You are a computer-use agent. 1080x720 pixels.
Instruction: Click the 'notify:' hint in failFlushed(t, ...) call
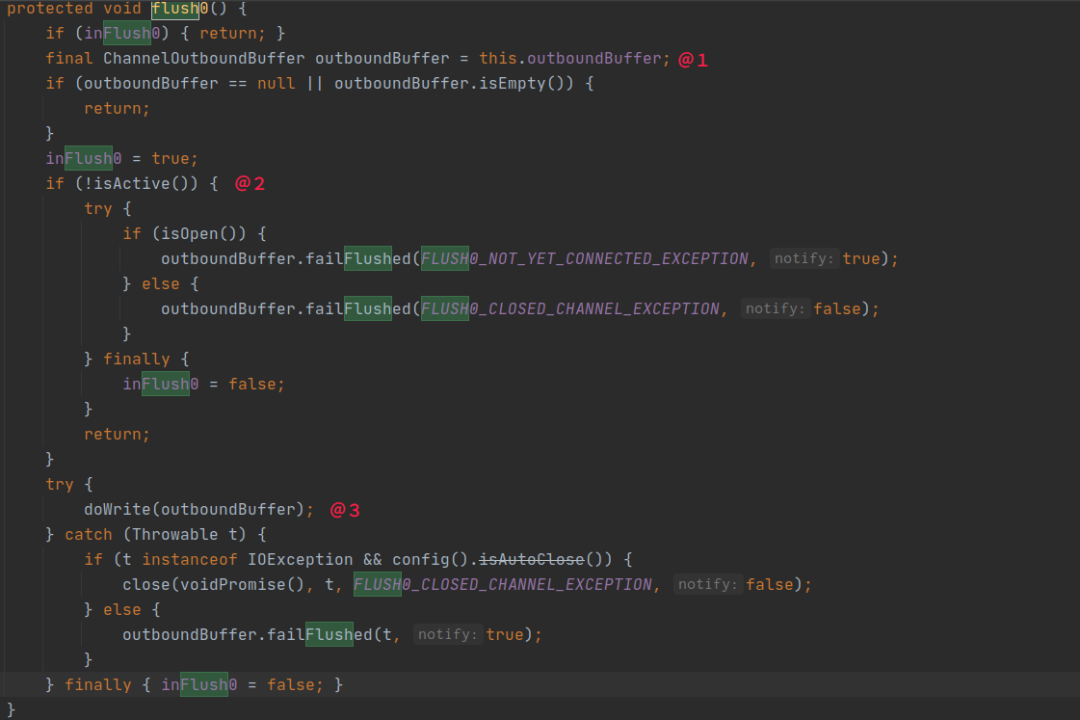[x=447, y=635]
